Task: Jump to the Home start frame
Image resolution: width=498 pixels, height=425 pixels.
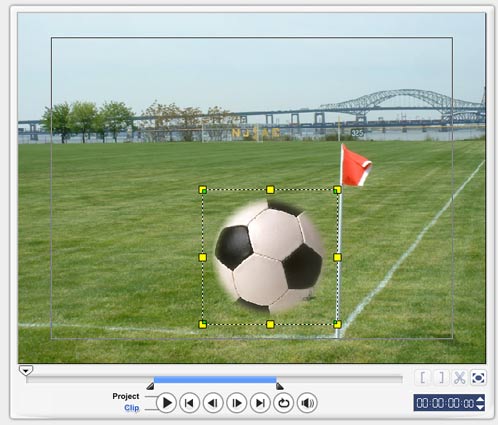Action: pos(189,403)
